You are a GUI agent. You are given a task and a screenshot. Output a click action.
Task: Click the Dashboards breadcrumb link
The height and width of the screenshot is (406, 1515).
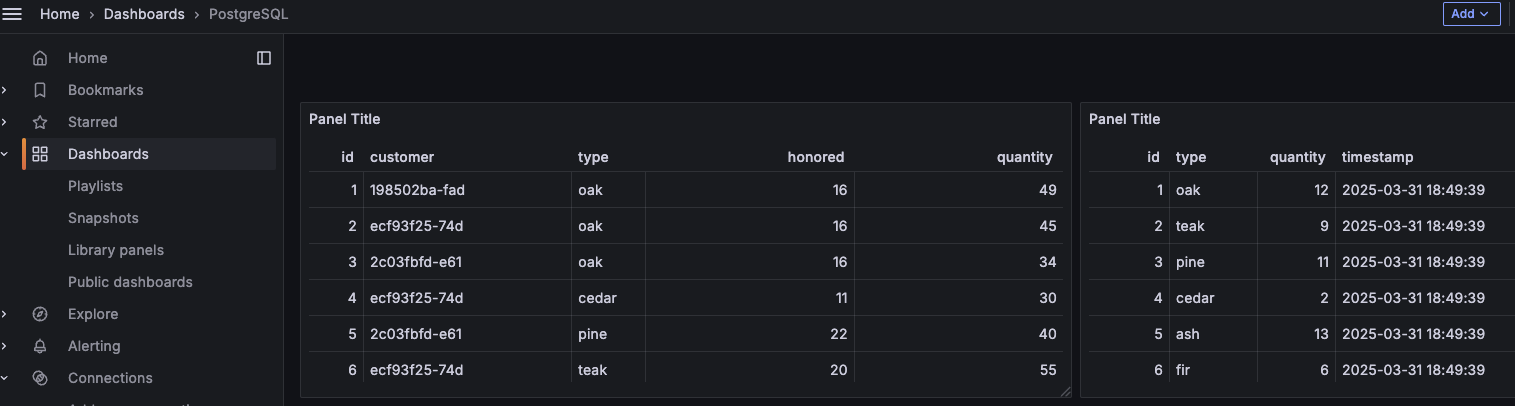144,14
